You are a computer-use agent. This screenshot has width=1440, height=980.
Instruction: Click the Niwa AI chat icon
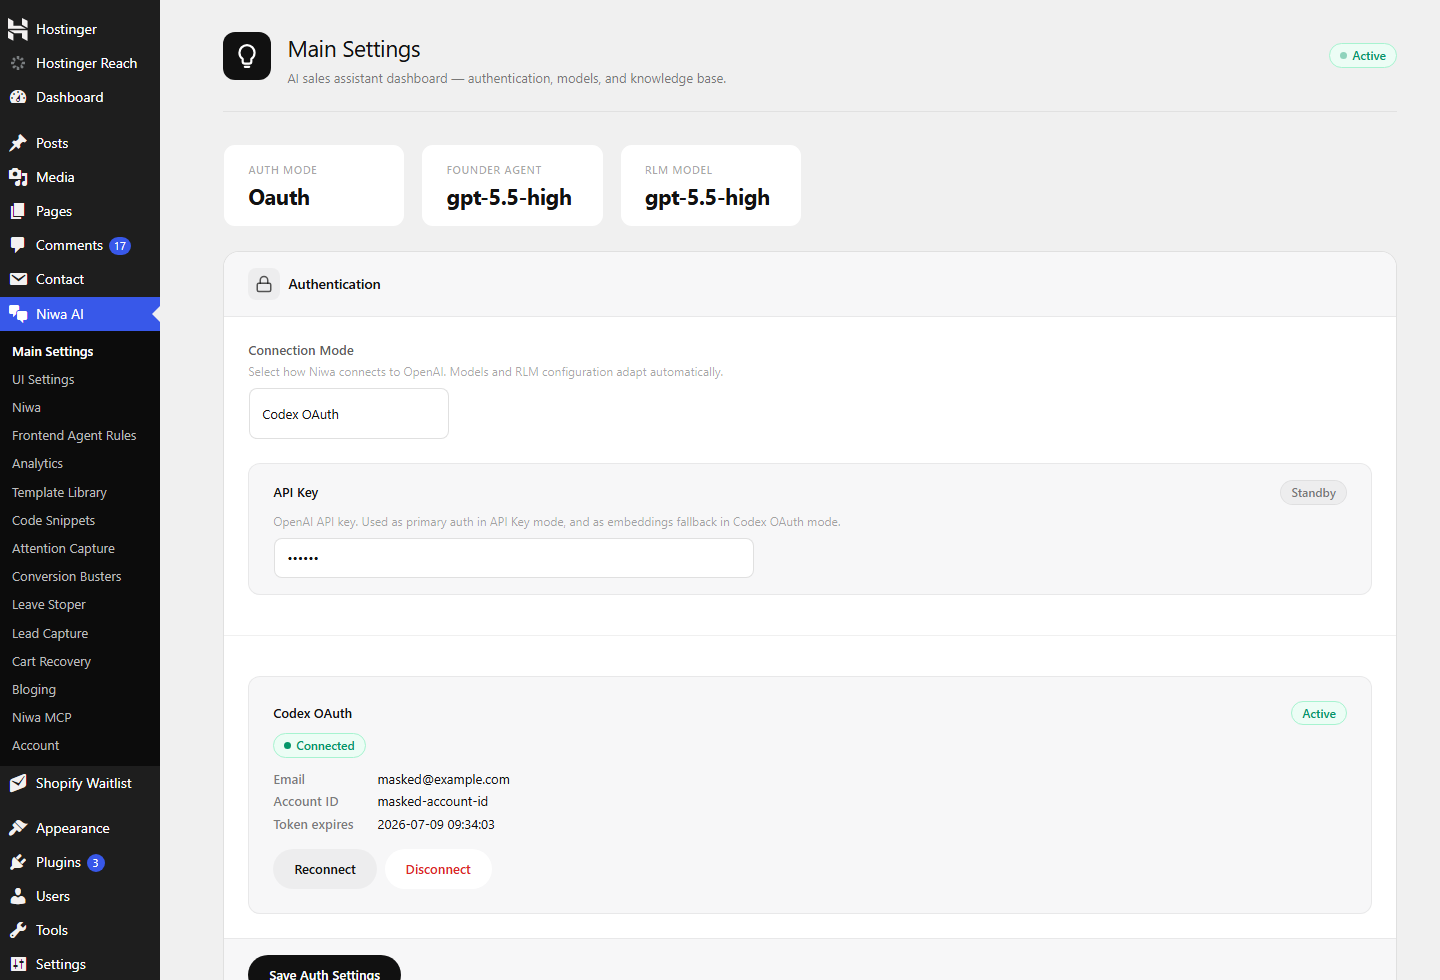pyautogui.click(x=18, y=314)
